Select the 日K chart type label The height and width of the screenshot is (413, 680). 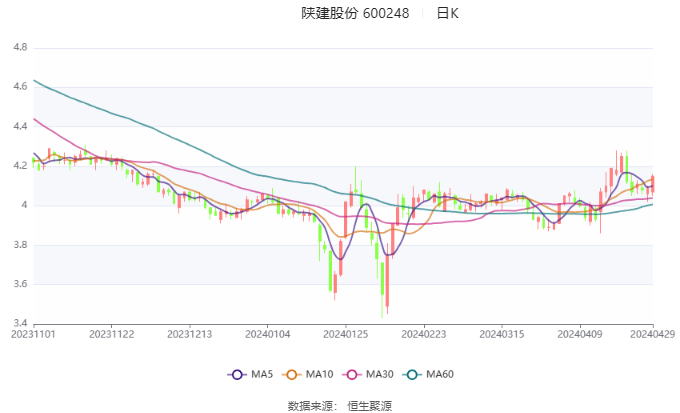pyautogui.click(x=448, y=13)
